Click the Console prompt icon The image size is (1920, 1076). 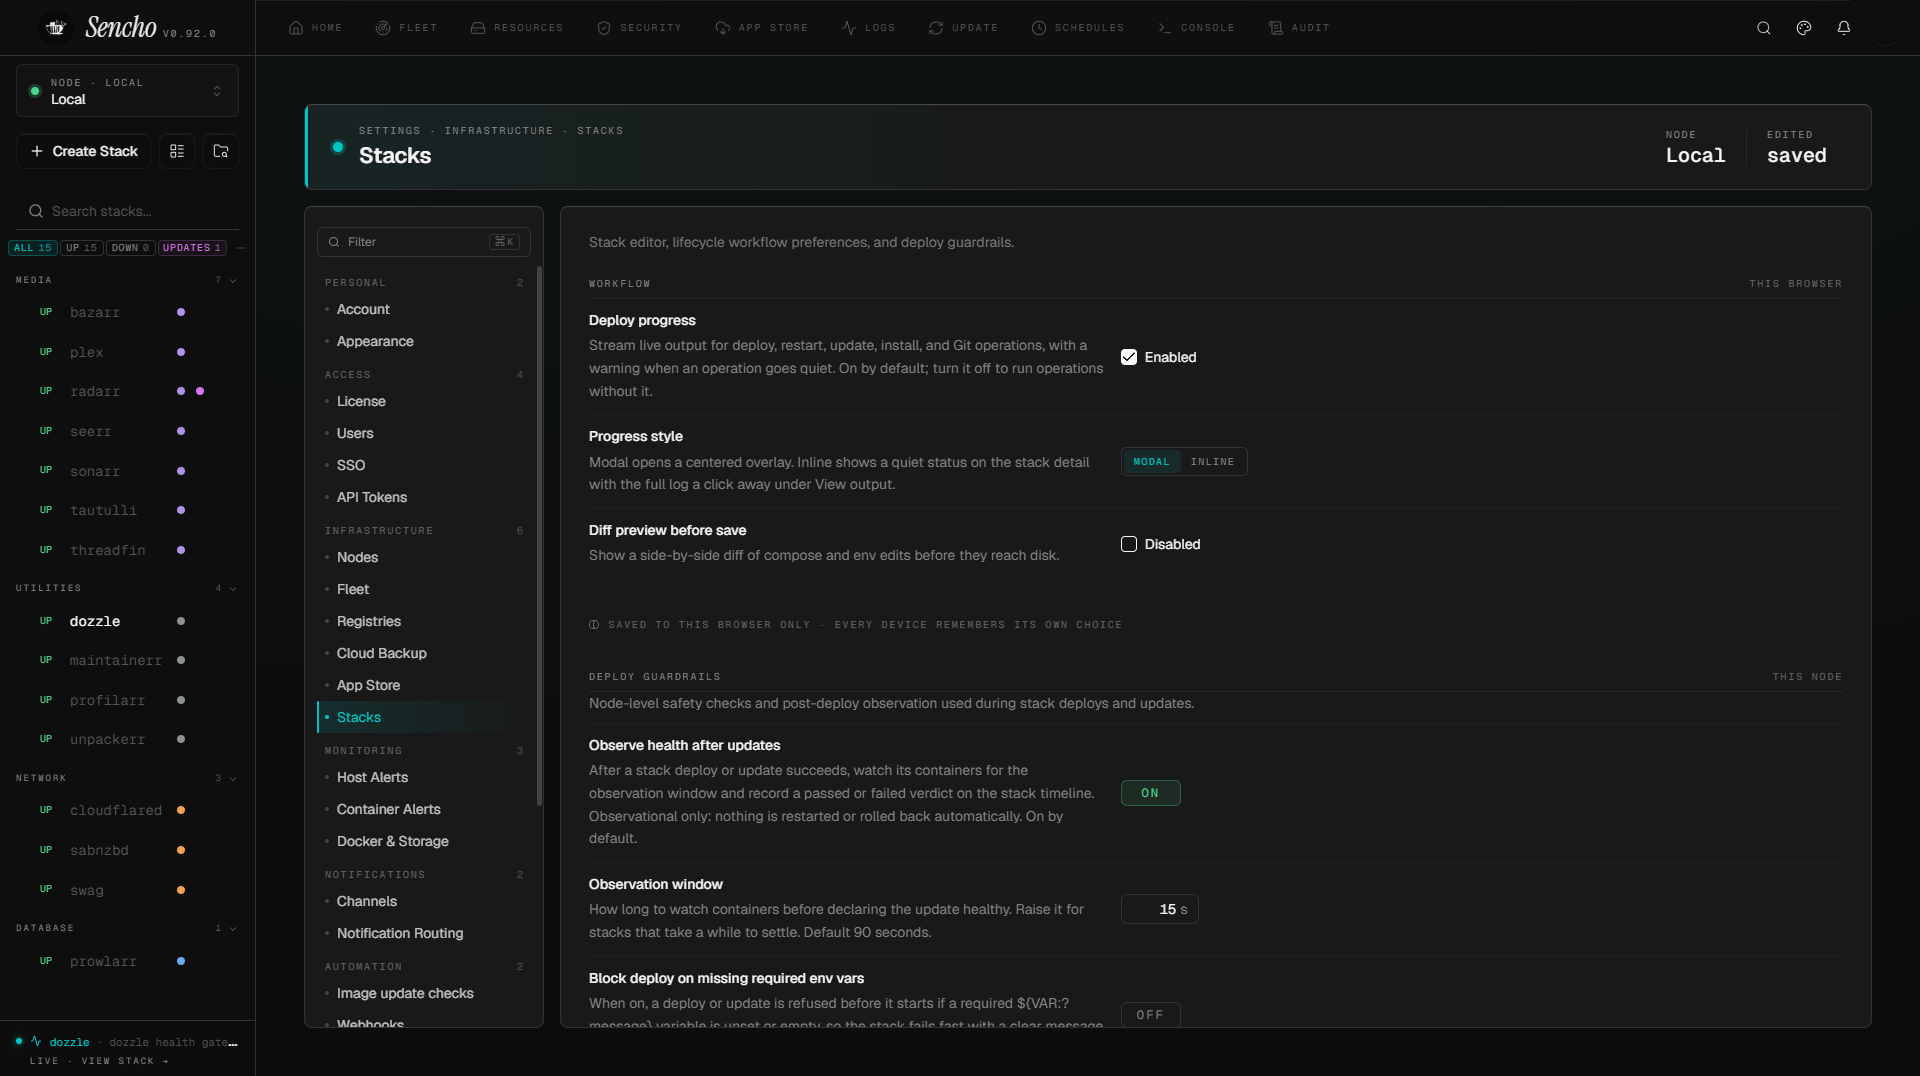(x=1165, y=28)
